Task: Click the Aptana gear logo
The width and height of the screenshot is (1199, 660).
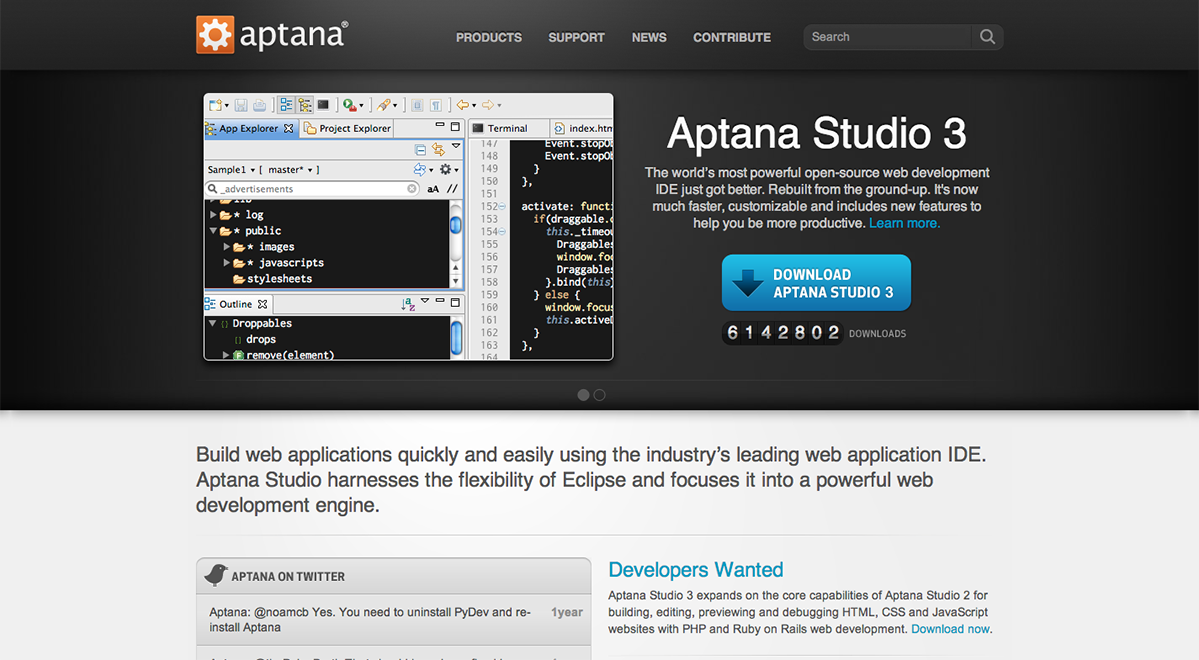Action: click(x=215, y=34)
